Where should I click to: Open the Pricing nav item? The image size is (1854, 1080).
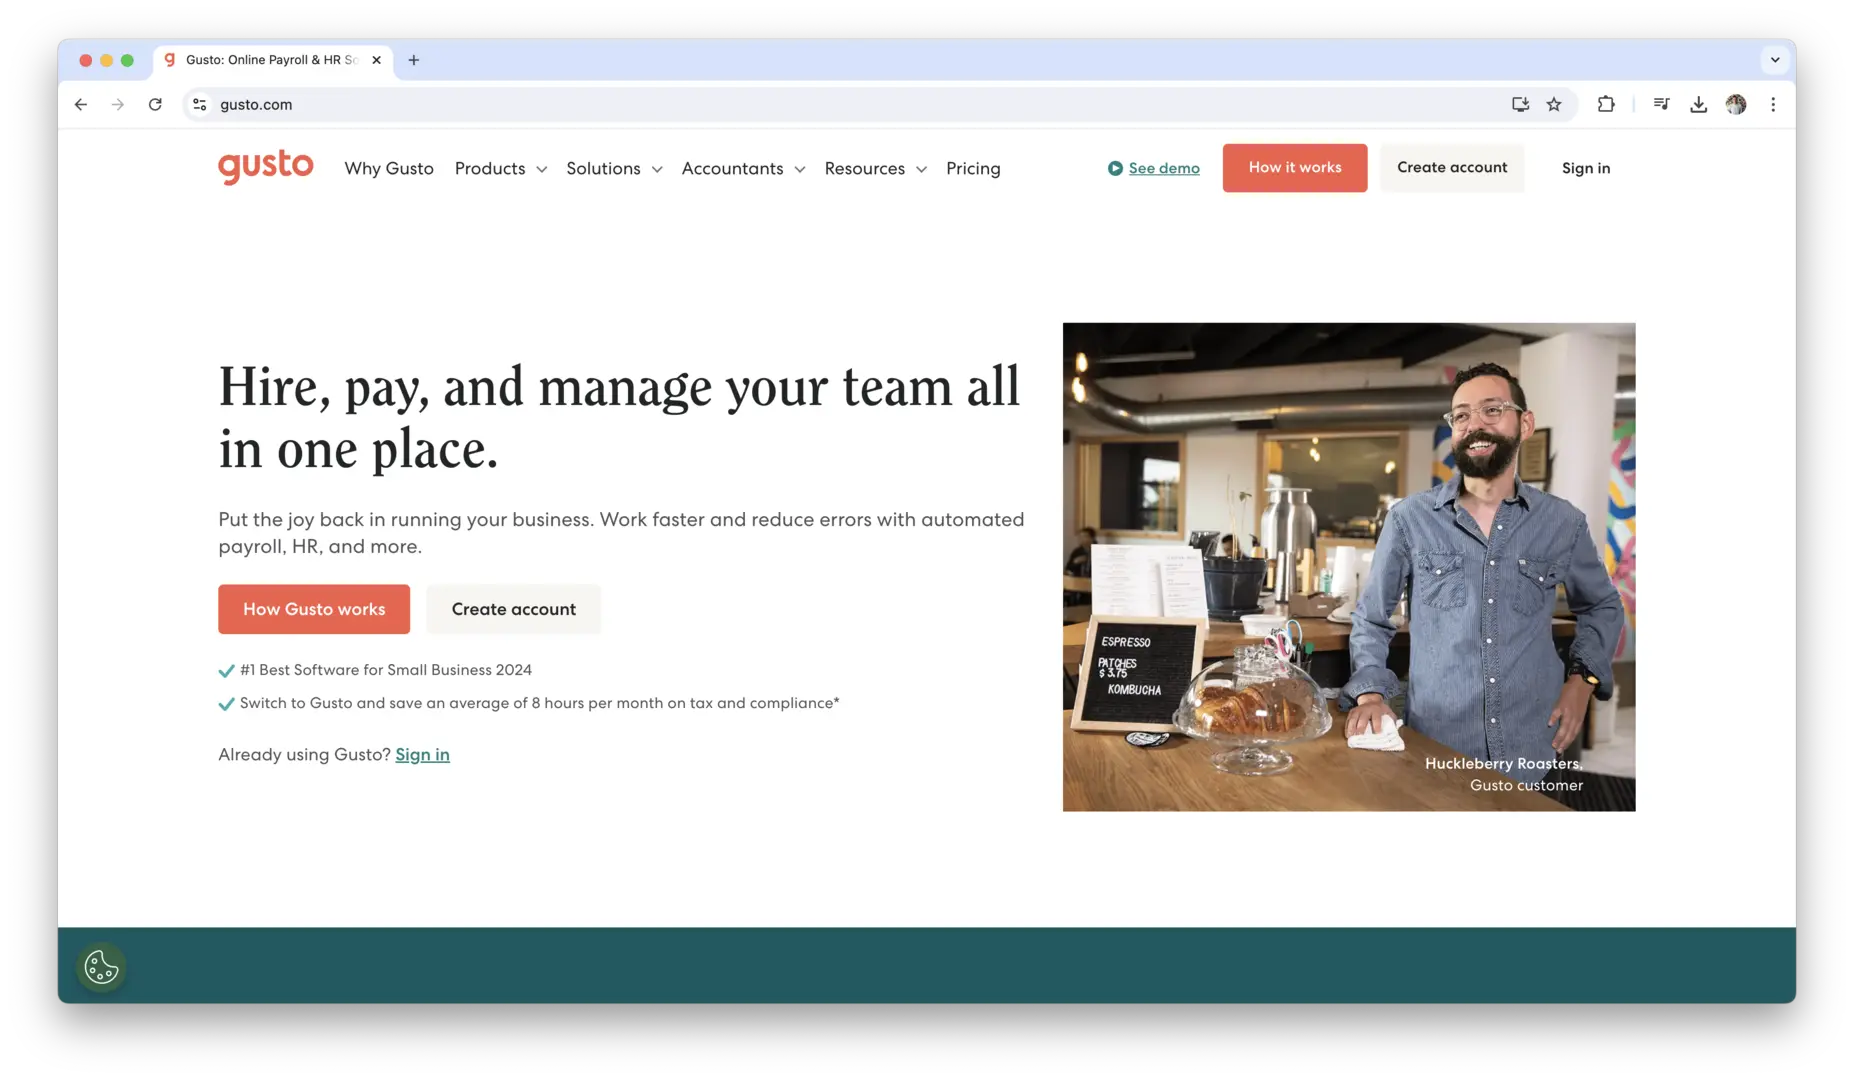click(973, 168)
